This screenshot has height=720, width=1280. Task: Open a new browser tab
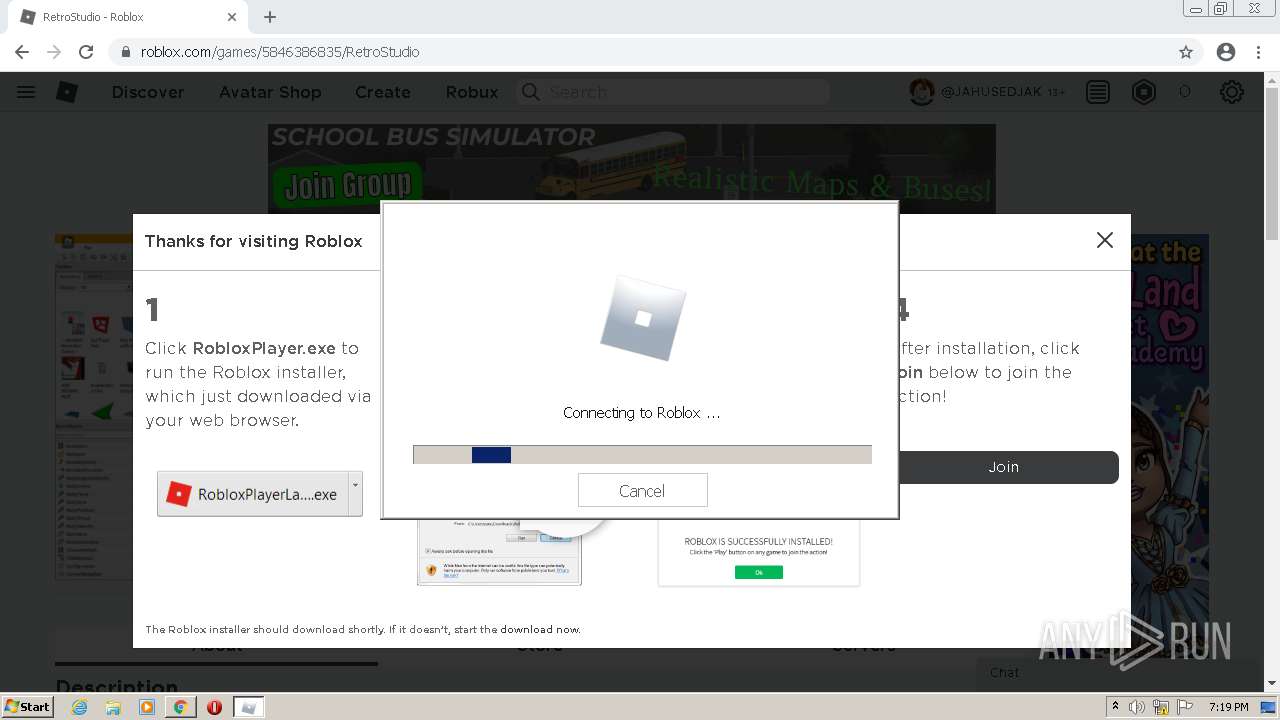click(270, 17)
